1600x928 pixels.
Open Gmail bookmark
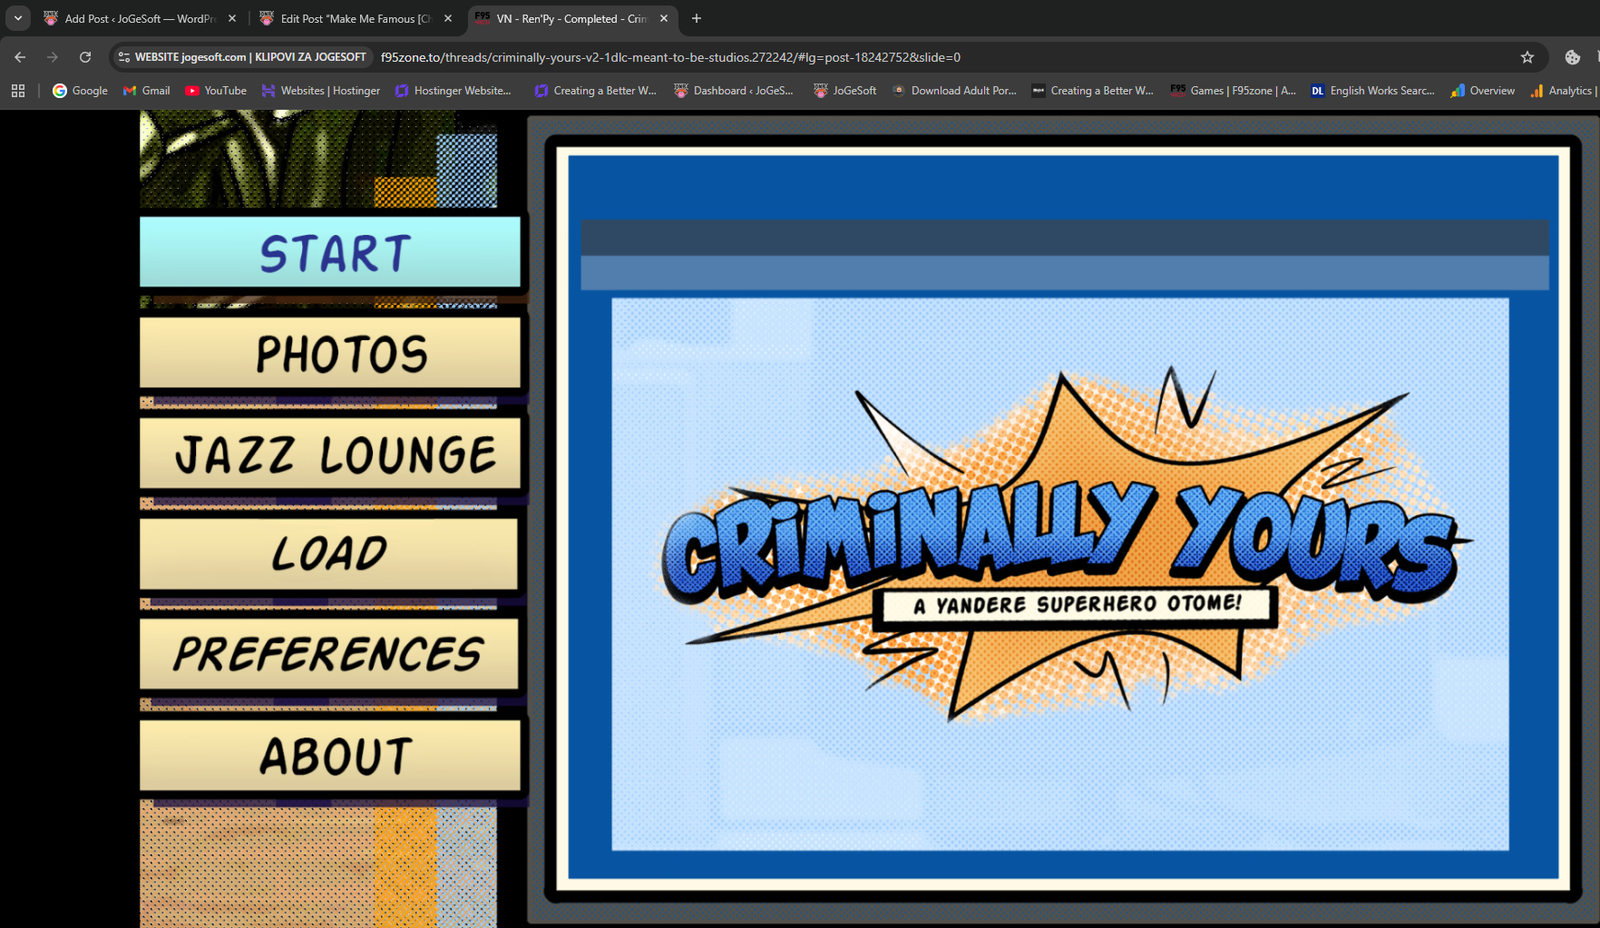146,90
